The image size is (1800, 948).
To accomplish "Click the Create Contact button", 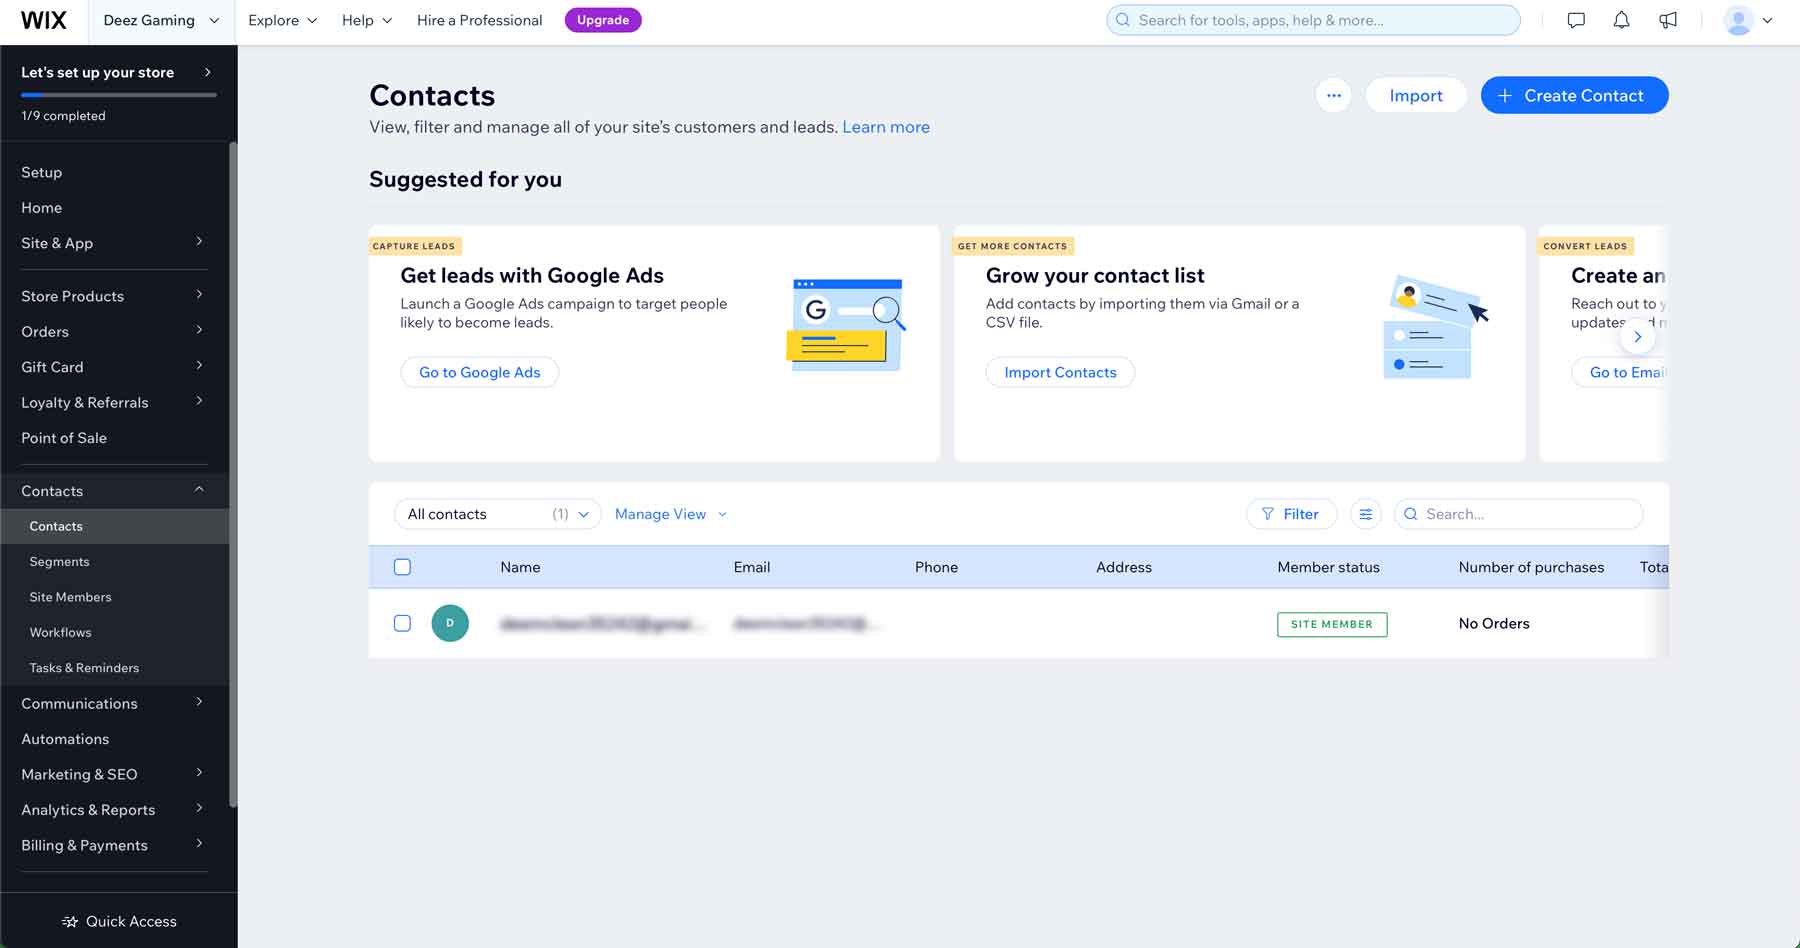I will pos(1573,96).
